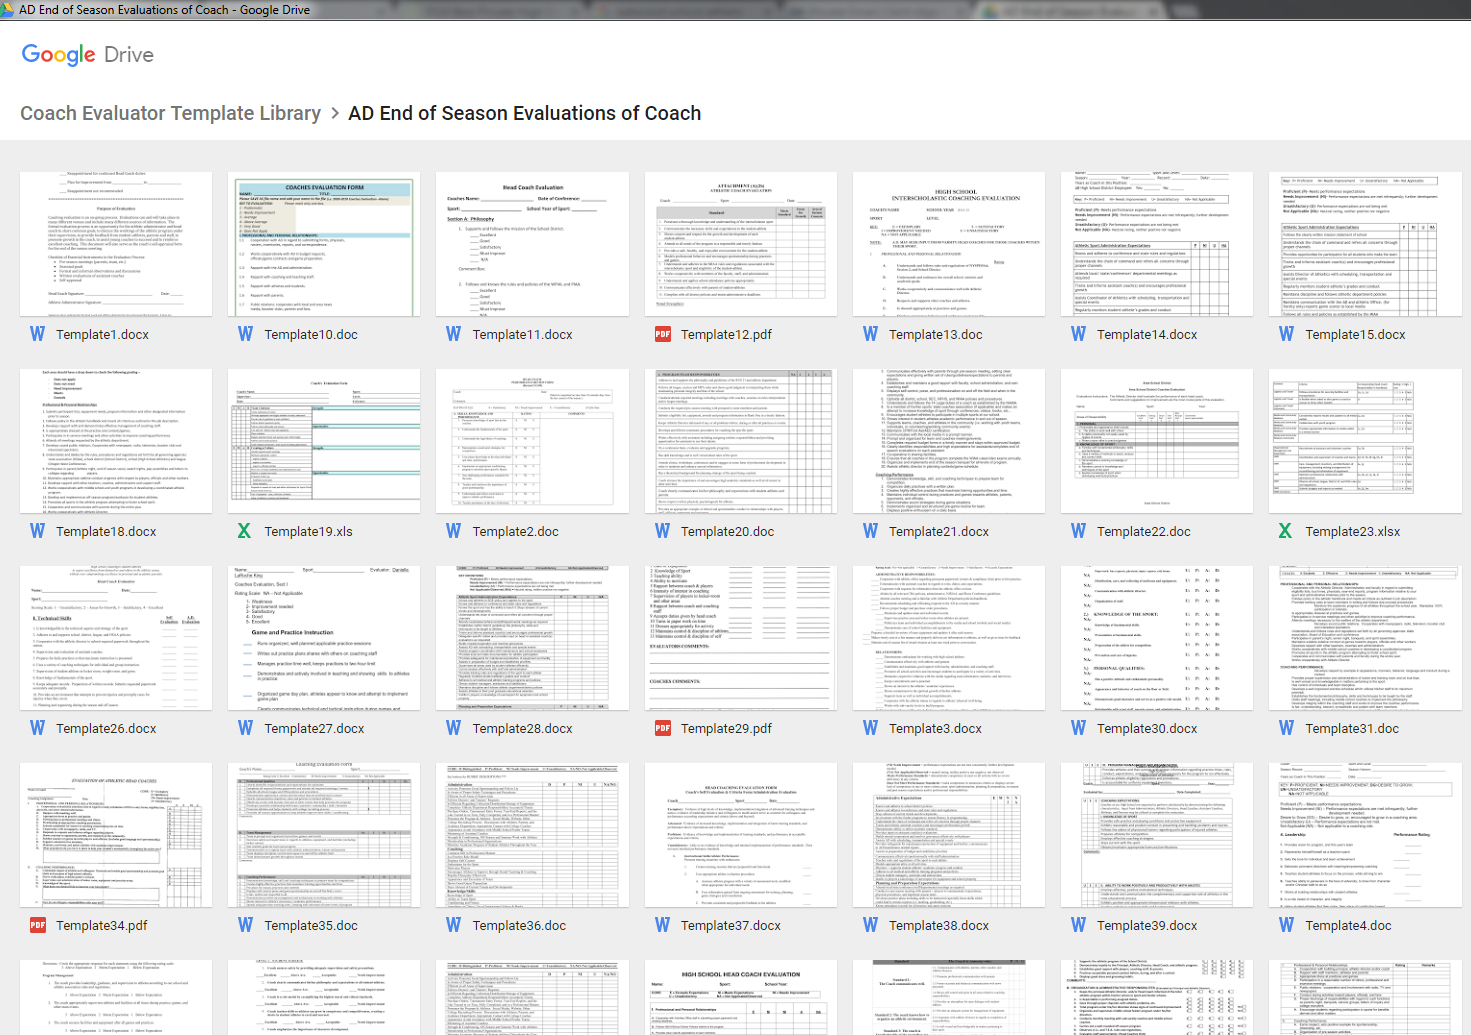Click the Word icon beside Template4.doc
The height and width of the screenshot is (1035, 1471).
[1286, 925]
